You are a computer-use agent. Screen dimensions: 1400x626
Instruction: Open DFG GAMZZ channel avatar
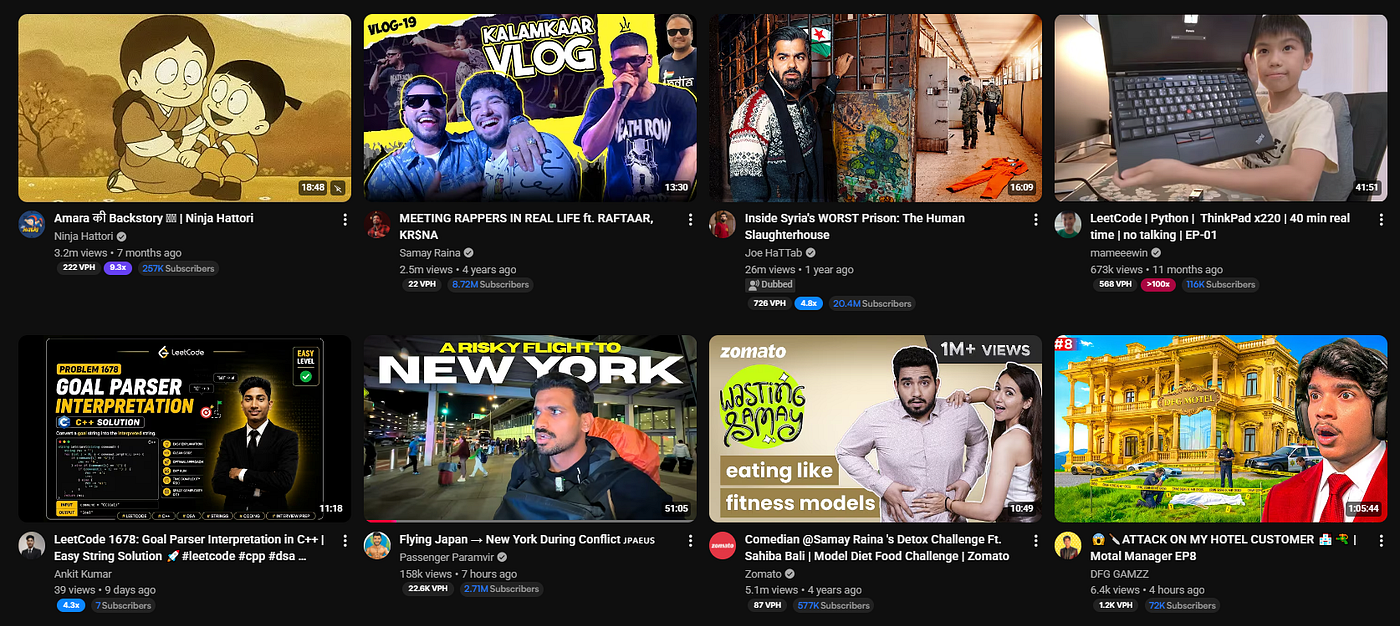click(1068, 545)
